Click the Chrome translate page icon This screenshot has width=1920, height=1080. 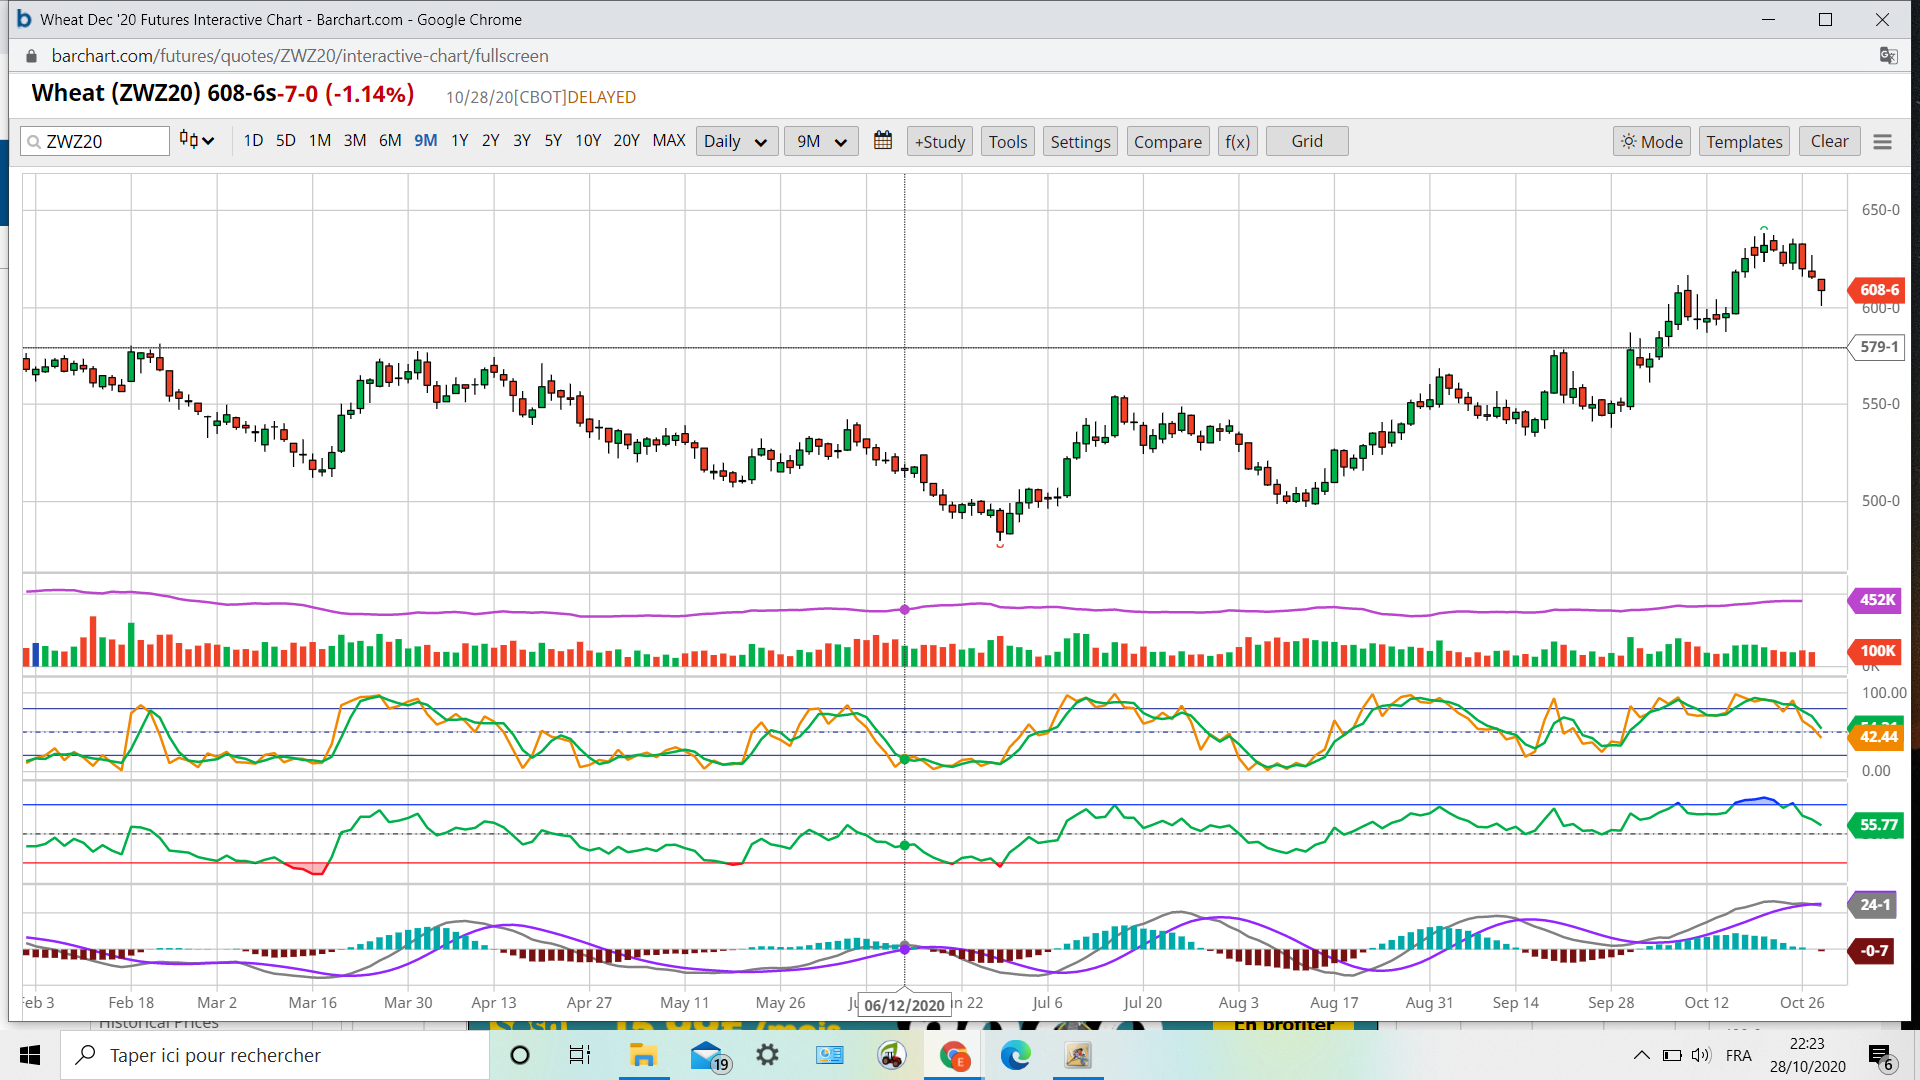pos(1888,56)
